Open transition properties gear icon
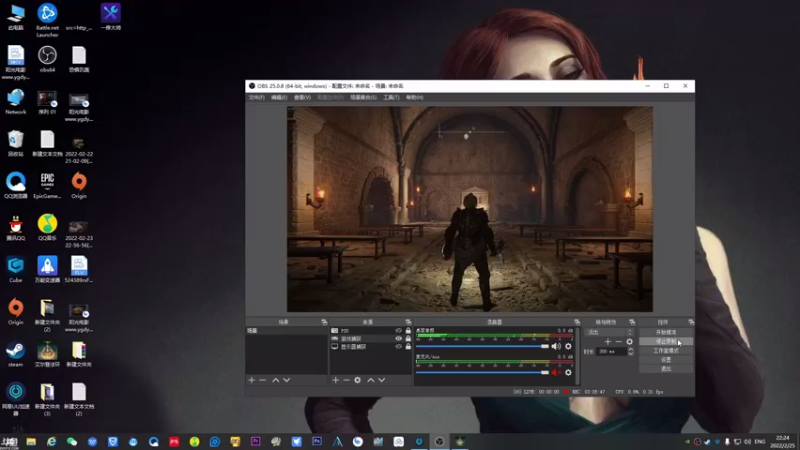800x450 pixels. point(630,342)
